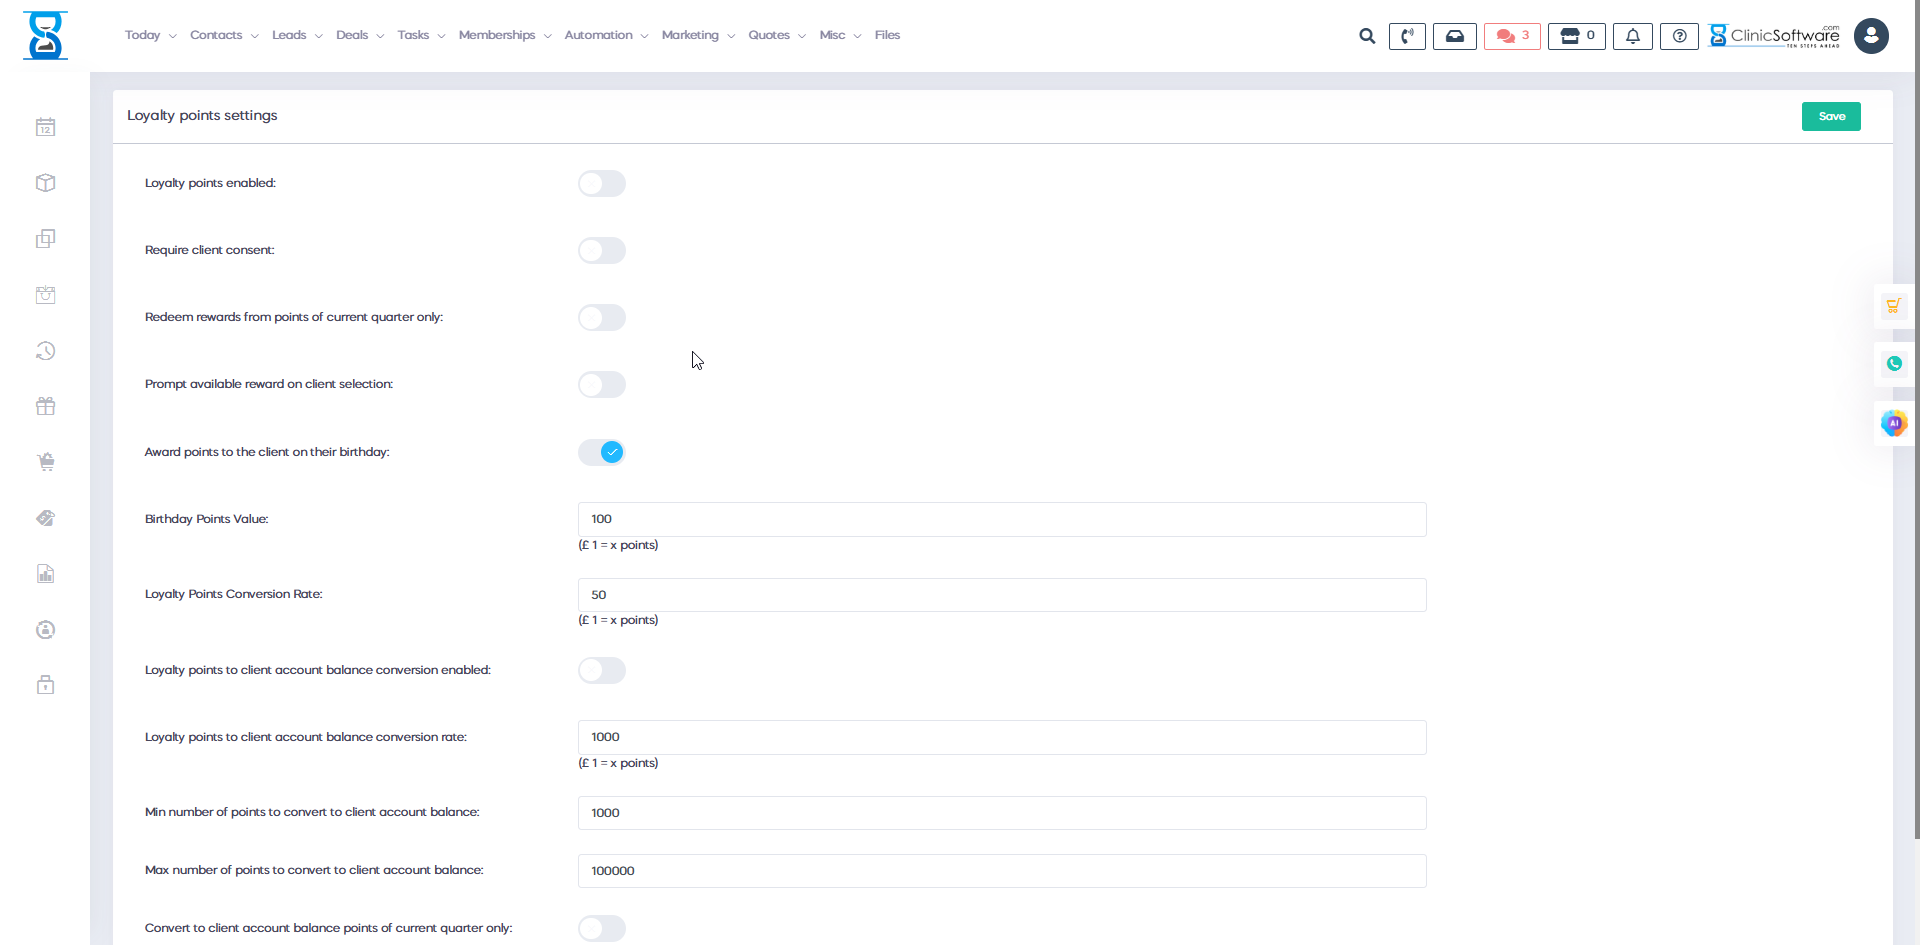Open notifications via the bell icon
The height and width of the screenshot is (945, 1920).
(1633, 36)
